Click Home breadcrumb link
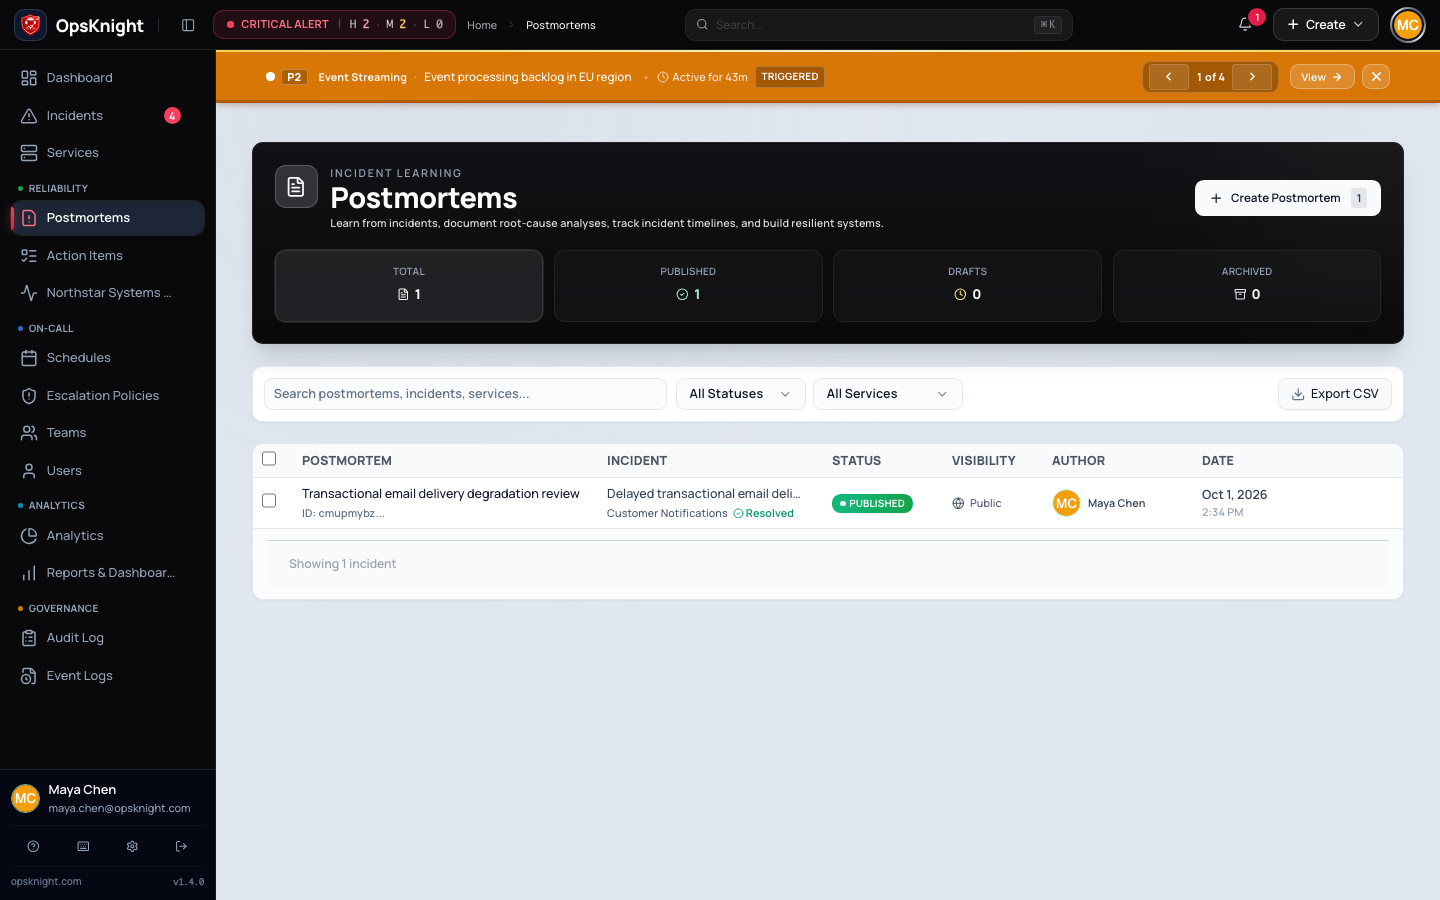This screenshot has height=900, width=1440. coord(482,25)
